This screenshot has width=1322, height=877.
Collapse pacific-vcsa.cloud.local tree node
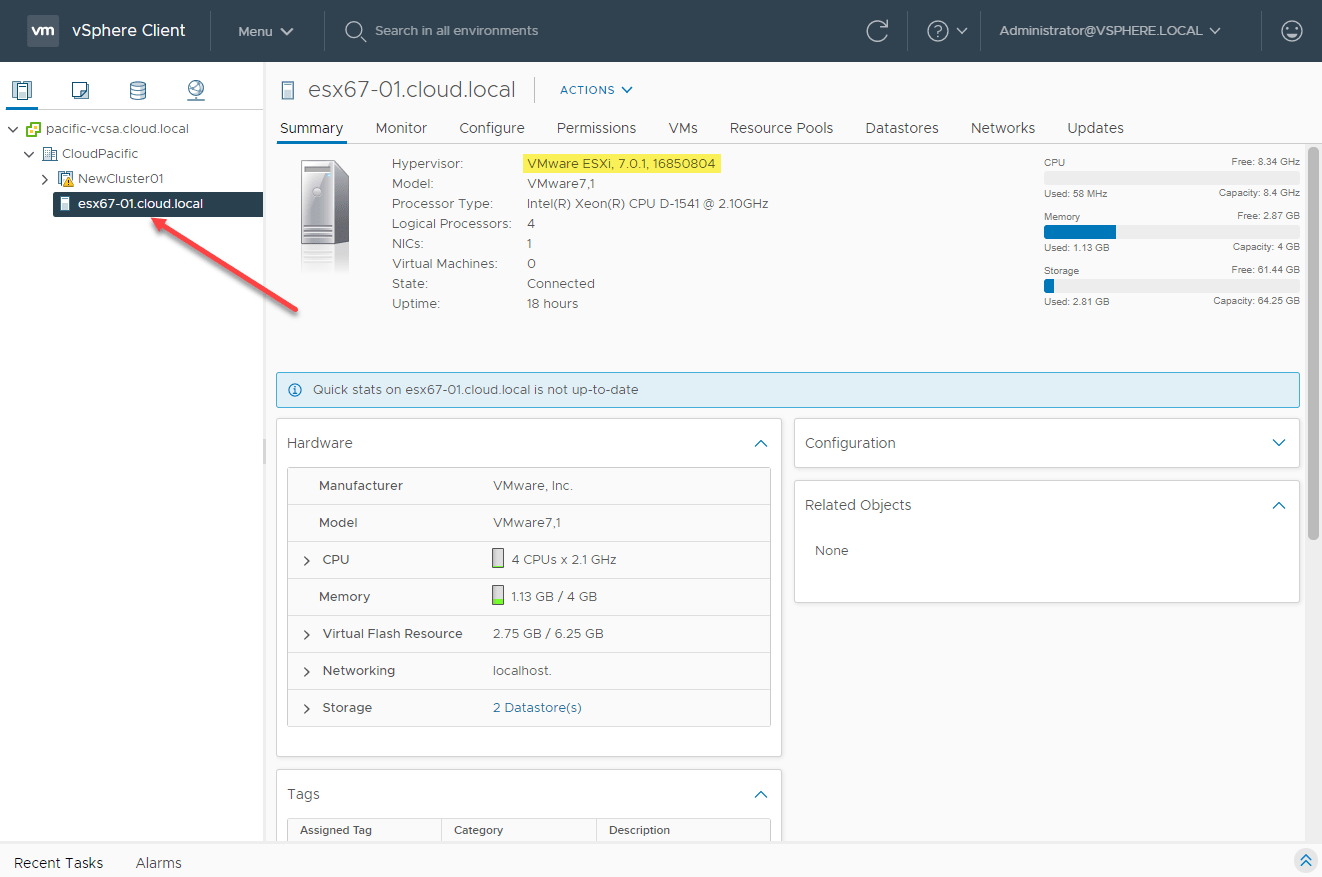click(13, 129)
